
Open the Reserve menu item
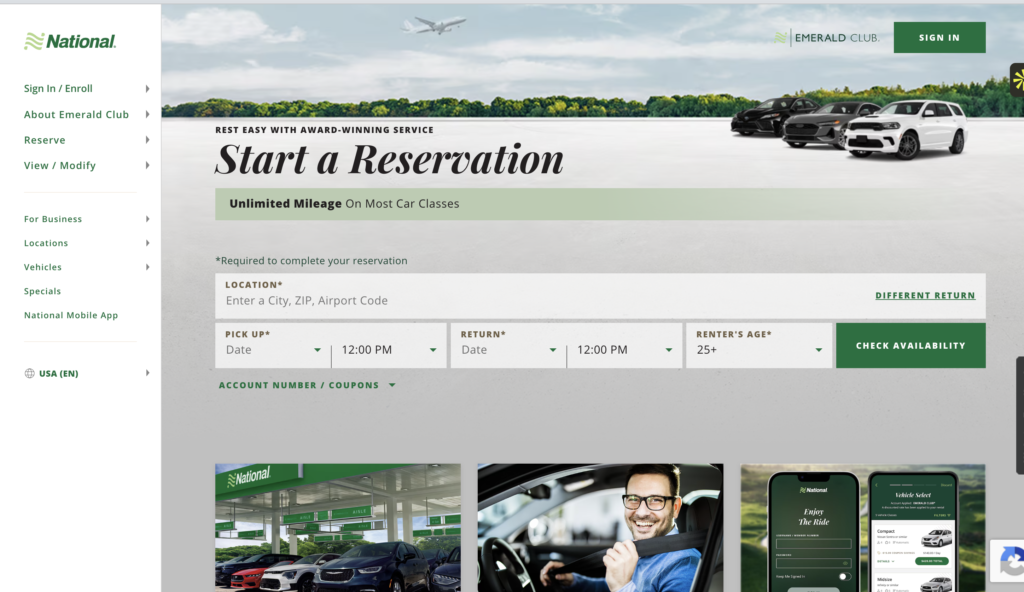(44, 140)
